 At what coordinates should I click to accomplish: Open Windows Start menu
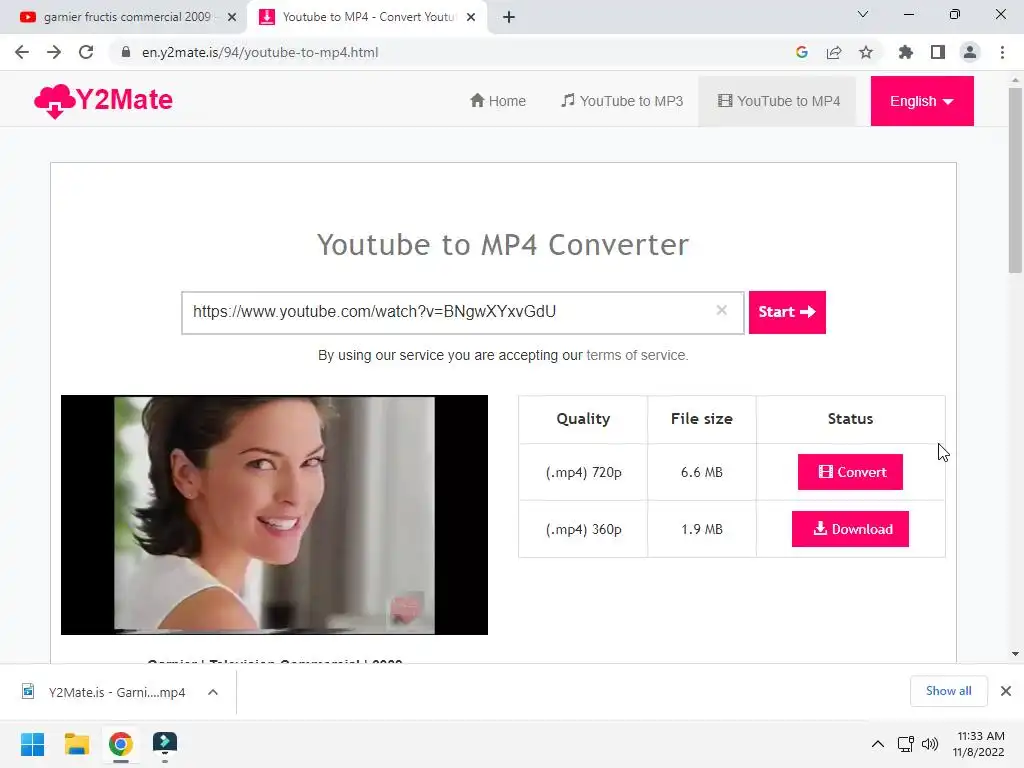point(32,744)
